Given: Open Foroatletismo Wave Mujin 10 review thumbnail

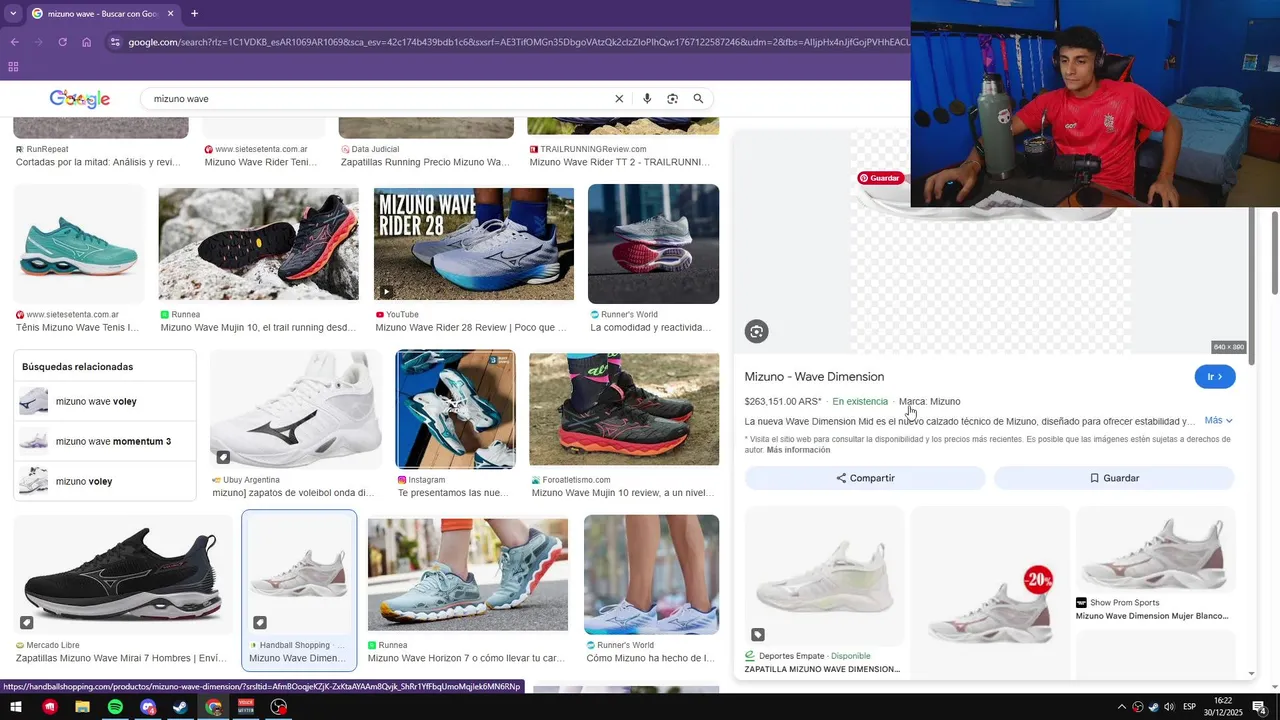Looking at the screenshot, I should coord(624,409).
